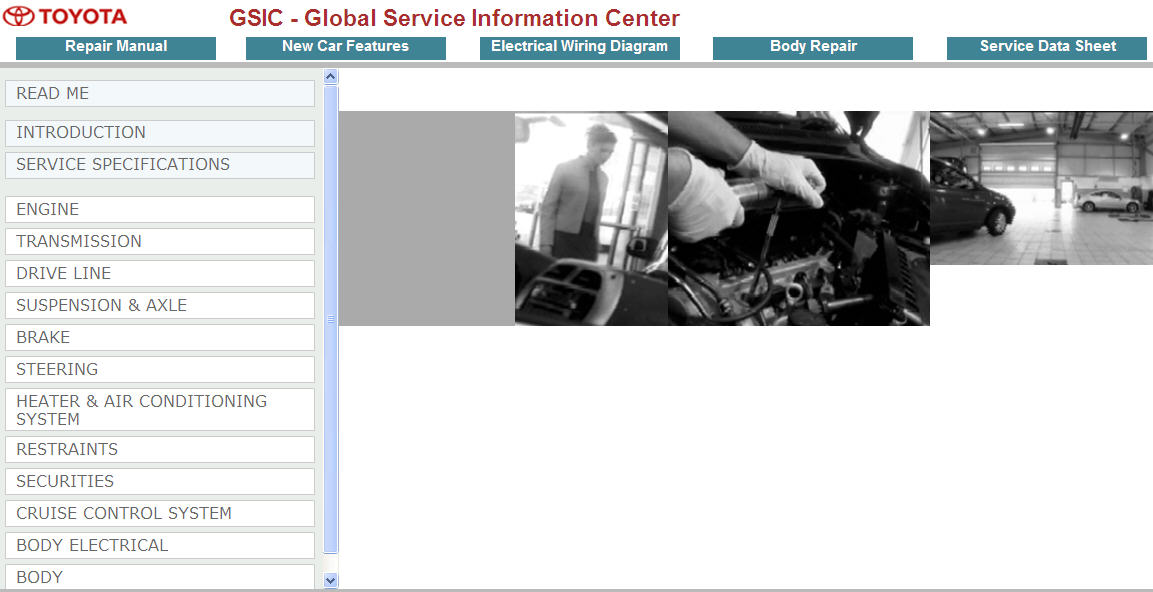1153x592 pixels.
Task: Click the engine repair photo
Action: [x=799, y=218]
